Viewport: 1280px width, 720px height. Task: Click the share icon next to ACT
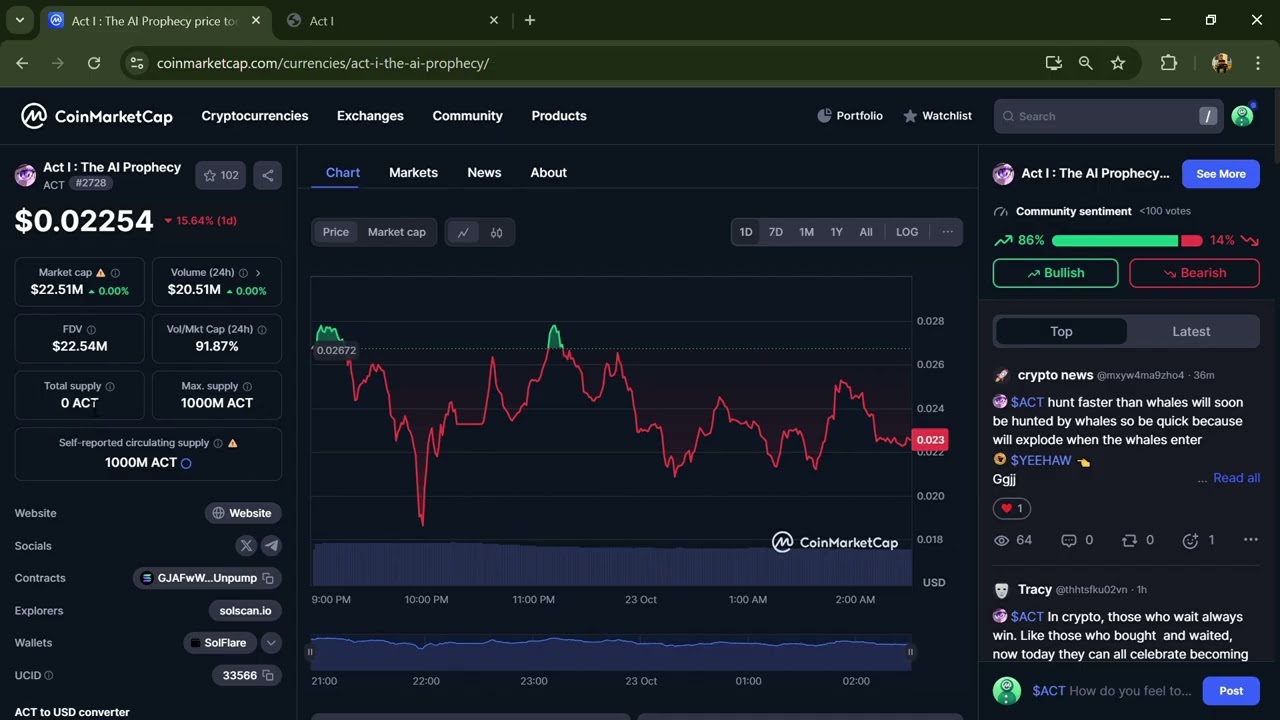(267, 175)
